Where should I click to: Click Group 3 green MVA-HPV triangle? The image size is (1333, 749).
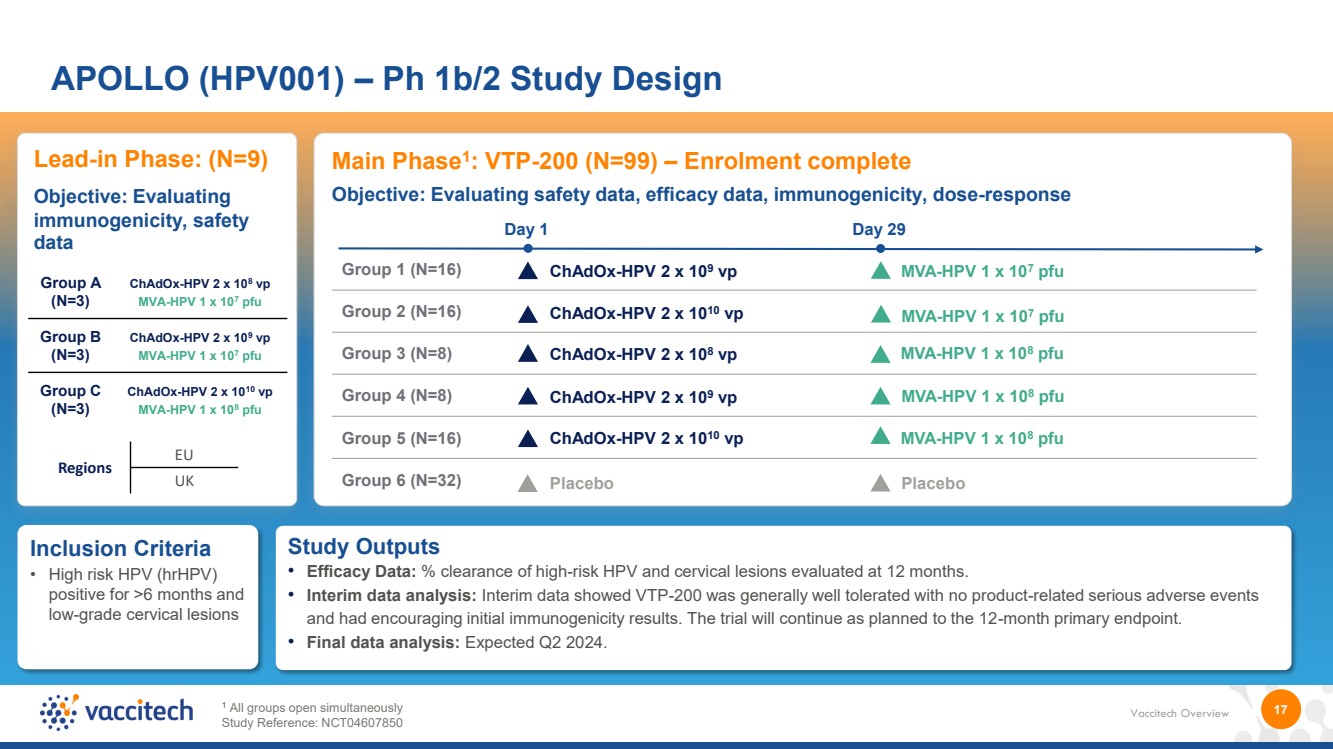[880, 353]
